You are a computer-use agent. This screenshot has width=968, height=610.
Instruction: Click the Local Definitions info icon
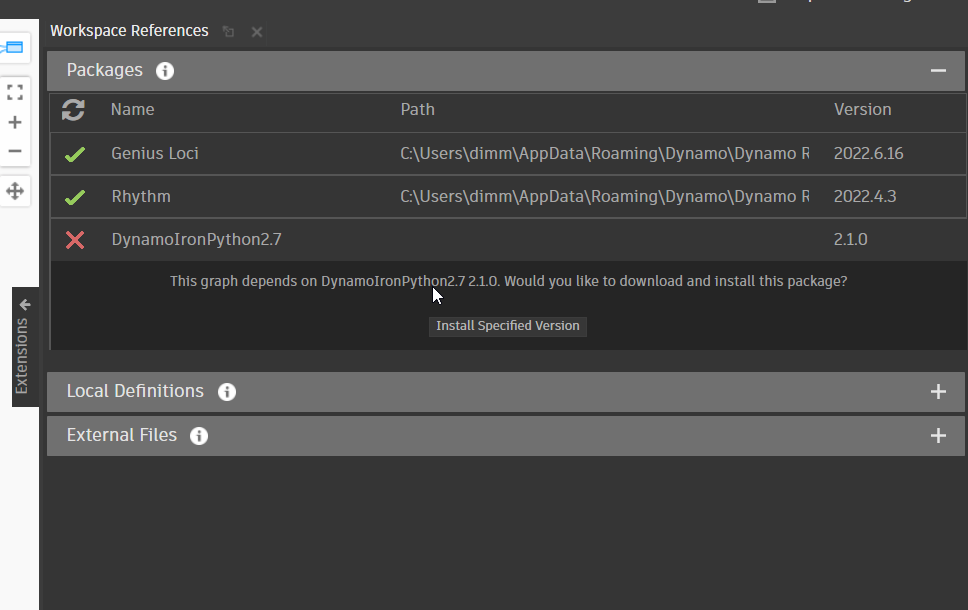tap(226, 392)
